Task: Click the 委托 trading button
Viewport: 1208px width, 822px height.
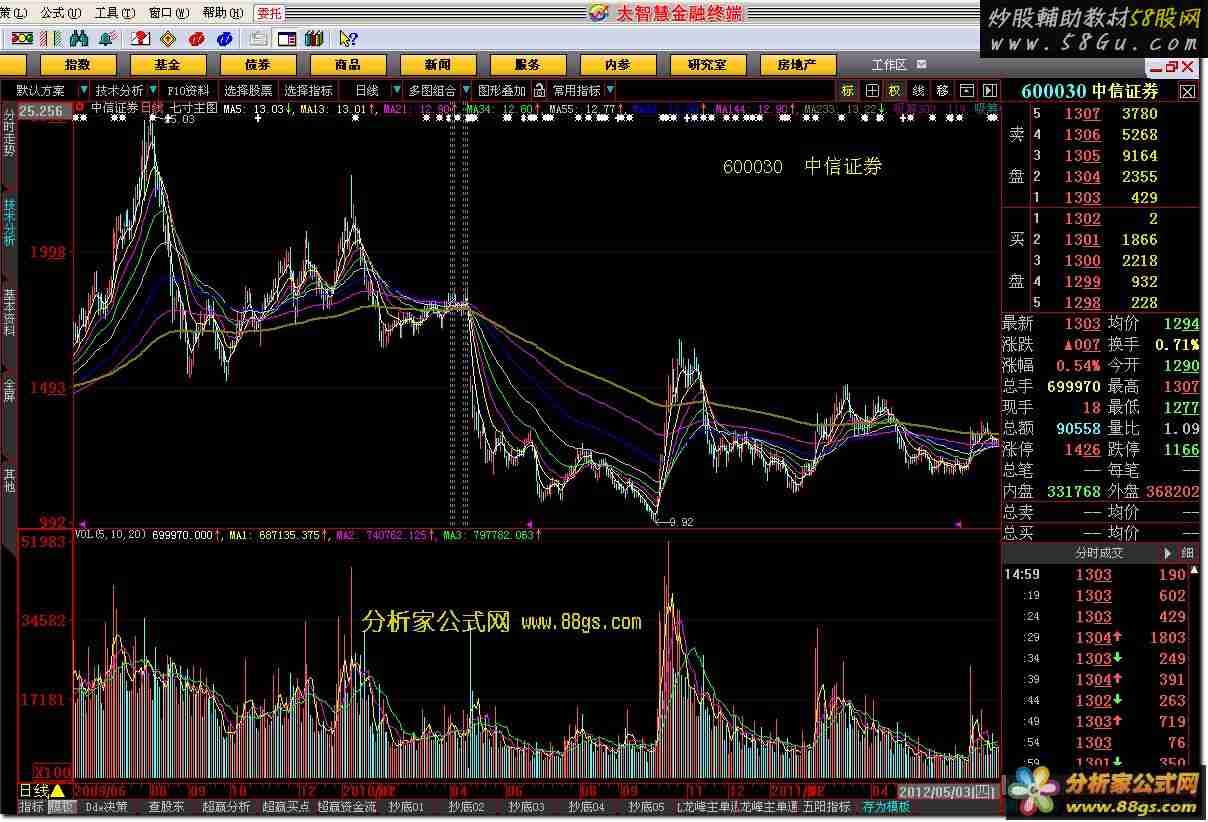Action: pos(269,13)
